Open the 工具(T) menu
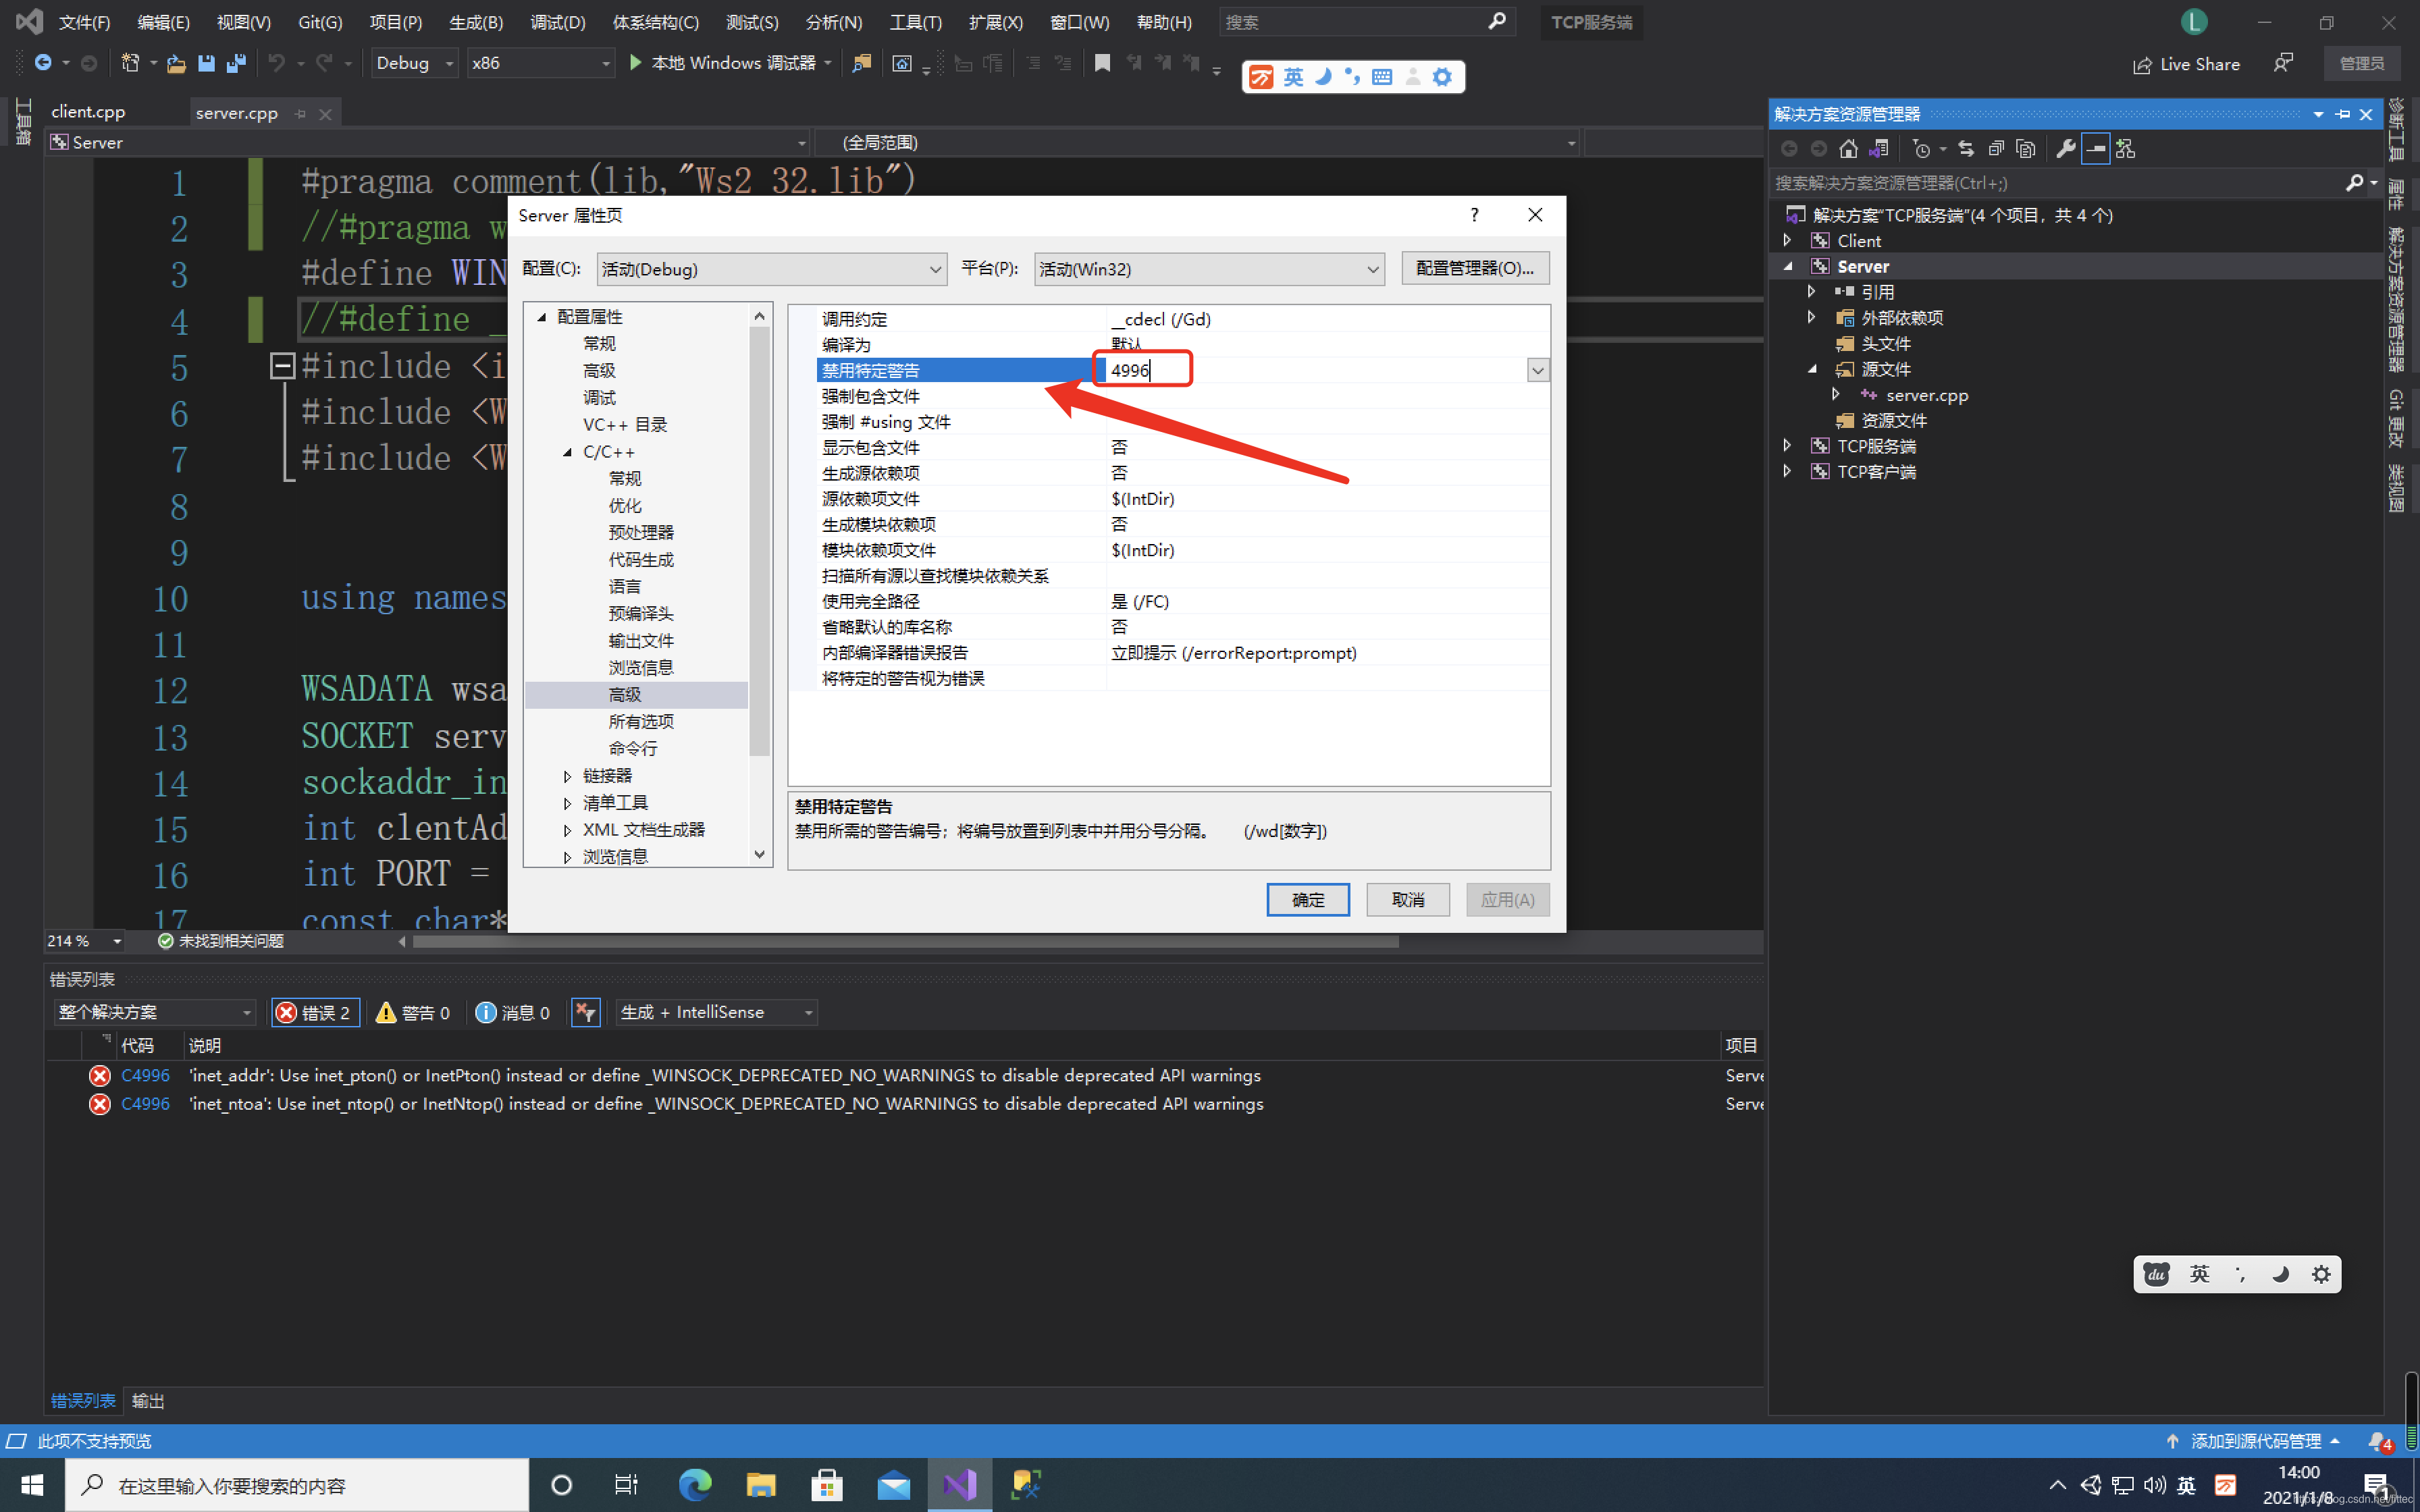 915,22
